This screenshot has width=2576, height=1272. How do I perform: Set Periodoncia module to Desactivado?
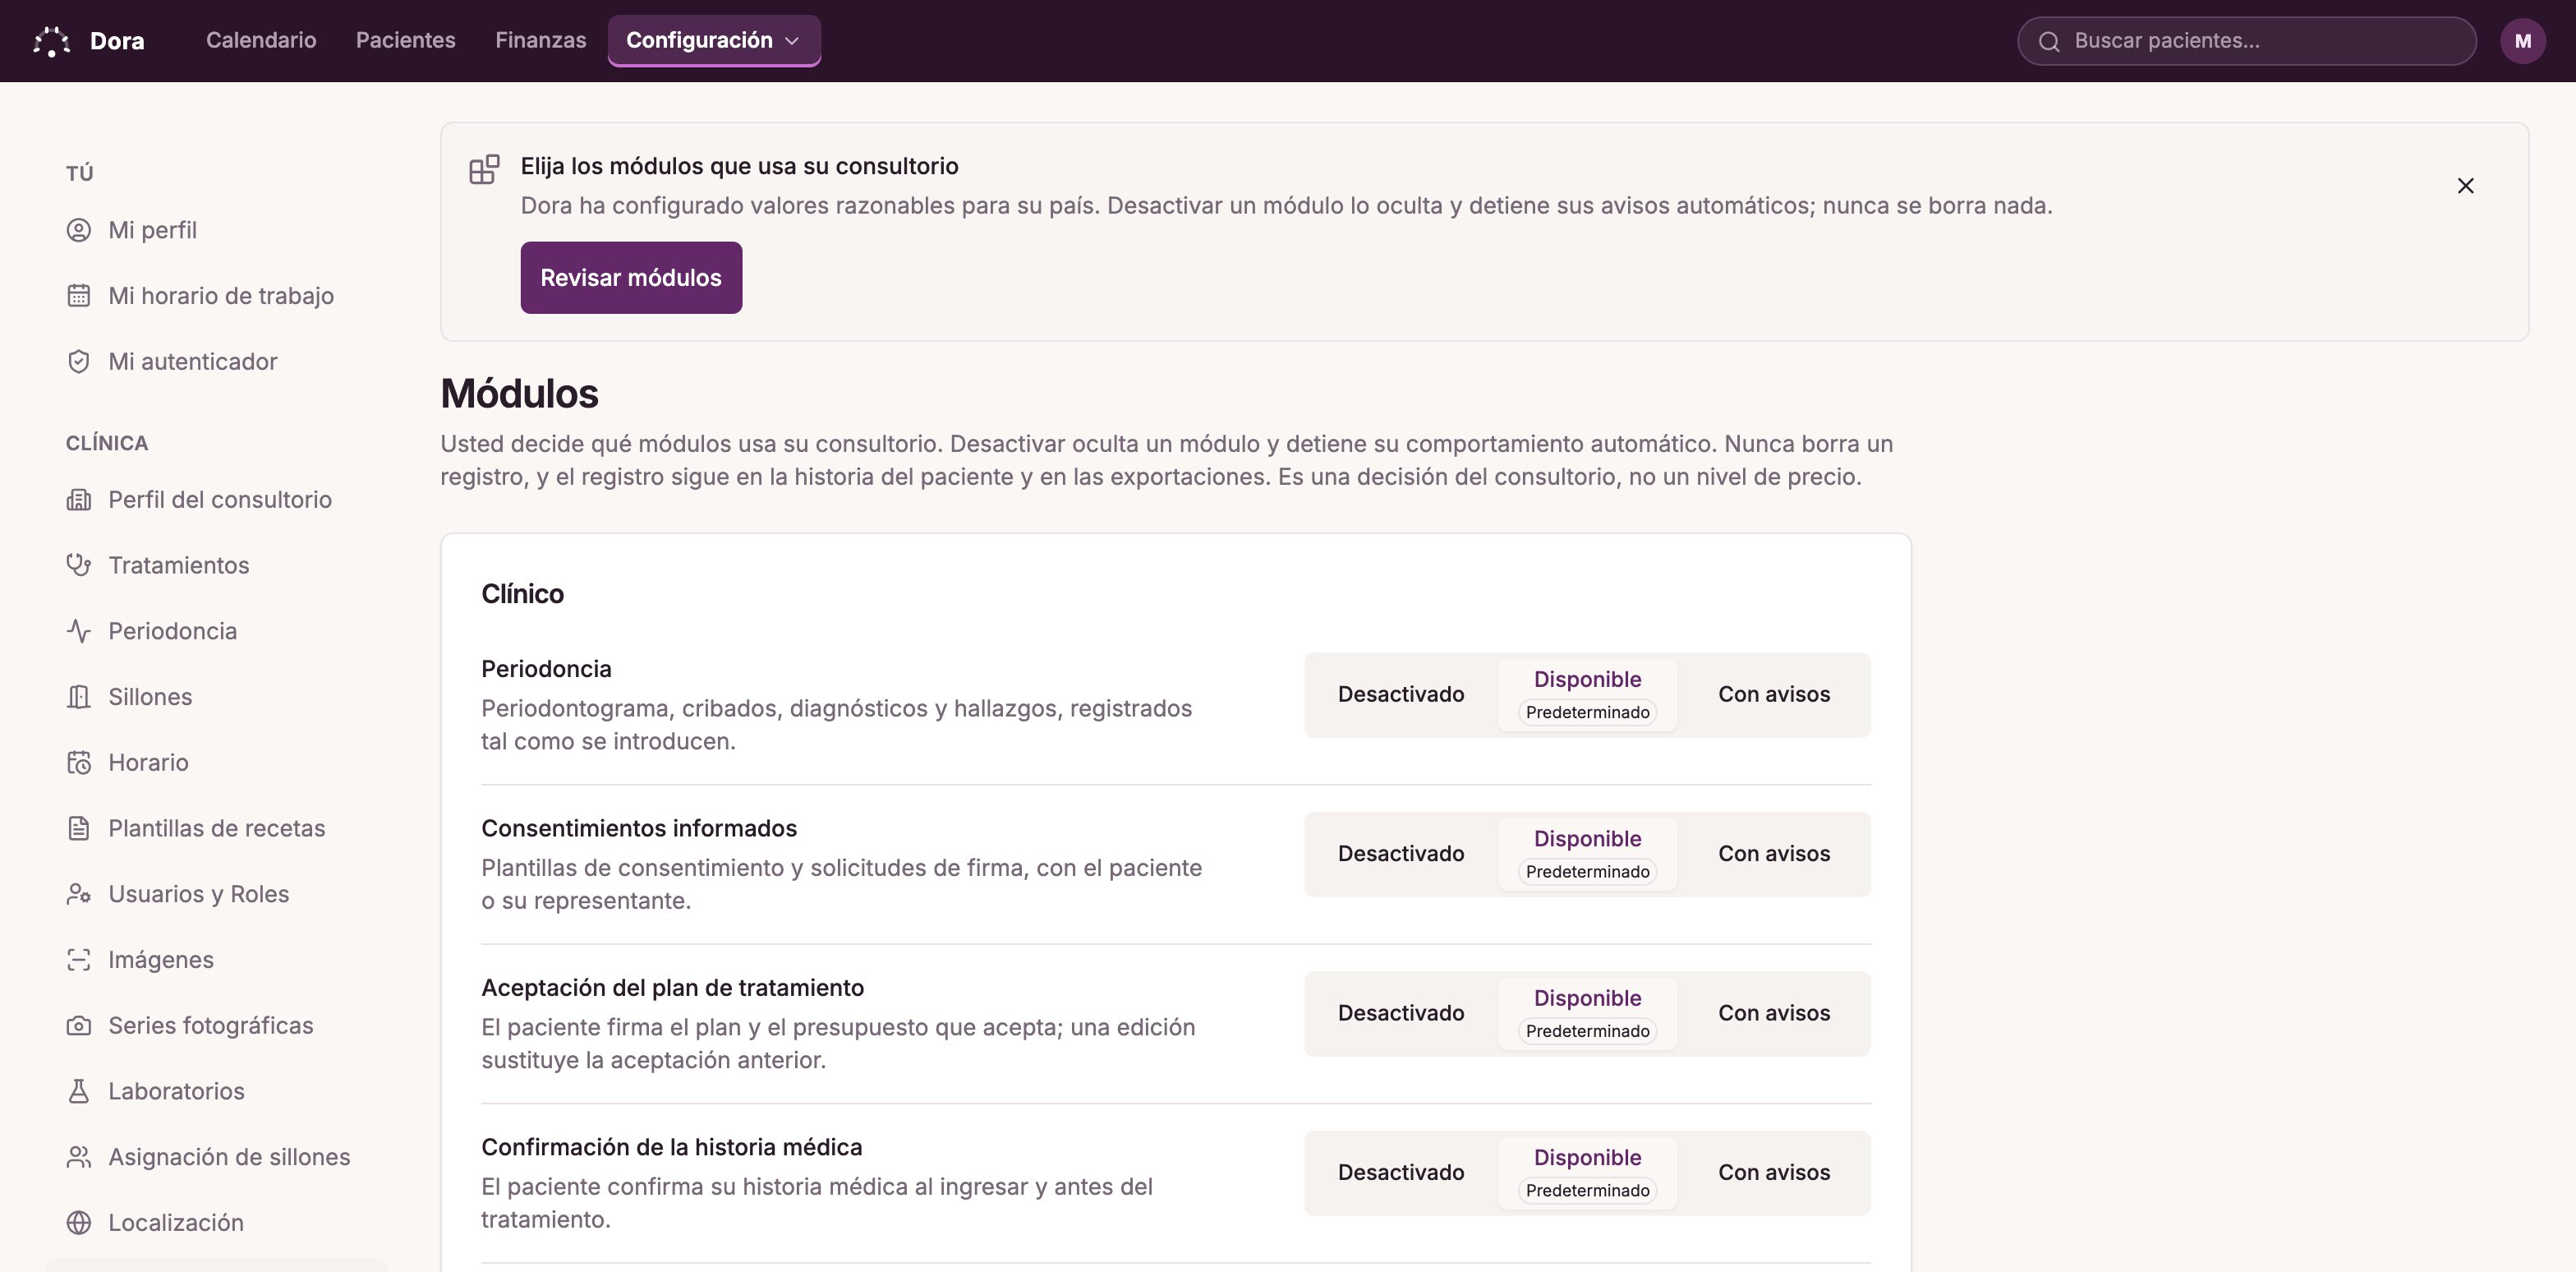tap(1401, 695)
